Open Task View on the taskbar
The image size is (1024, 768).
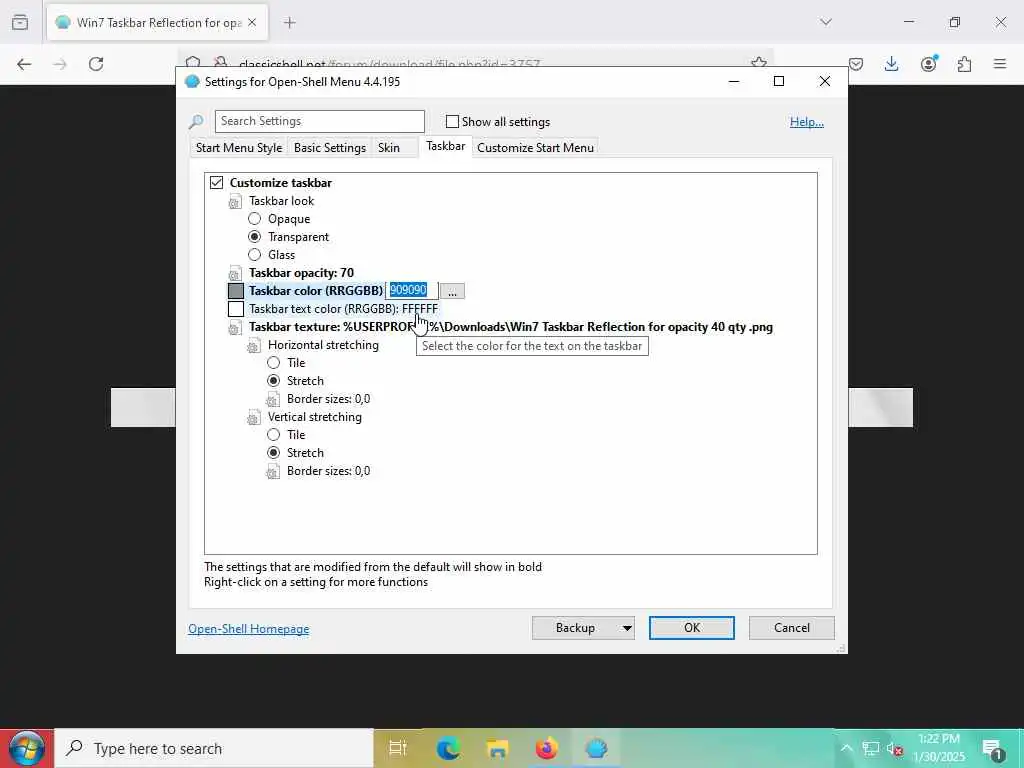point(398,748)
